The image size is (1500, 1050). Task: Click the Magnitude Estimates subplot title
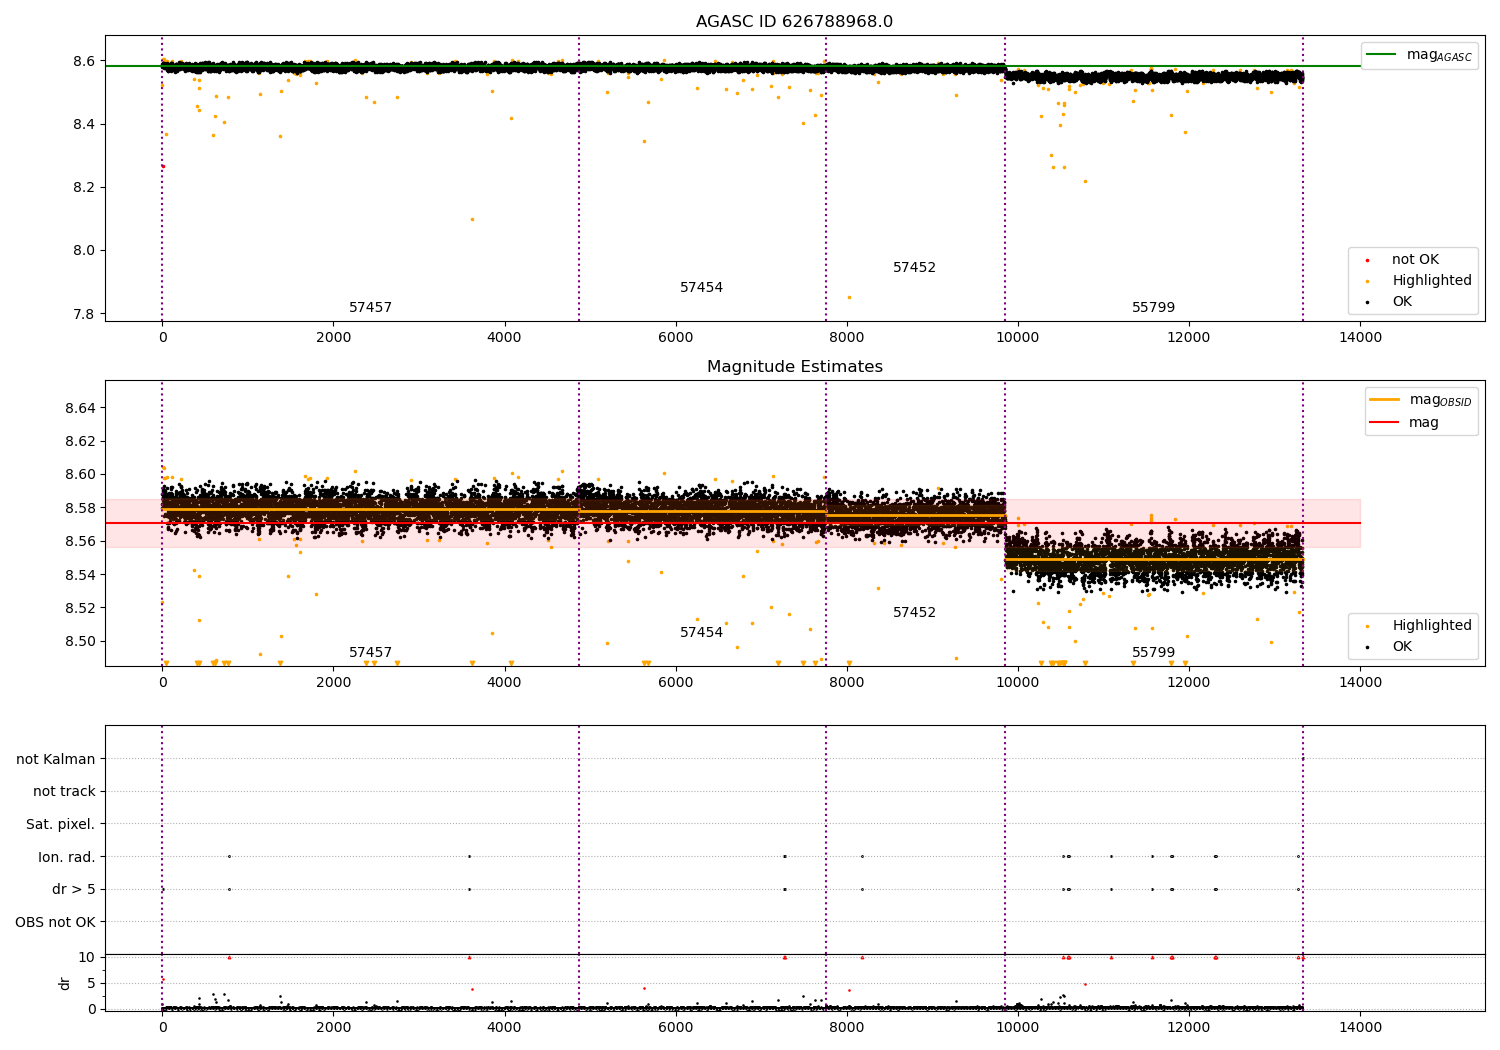pos(795,367)
